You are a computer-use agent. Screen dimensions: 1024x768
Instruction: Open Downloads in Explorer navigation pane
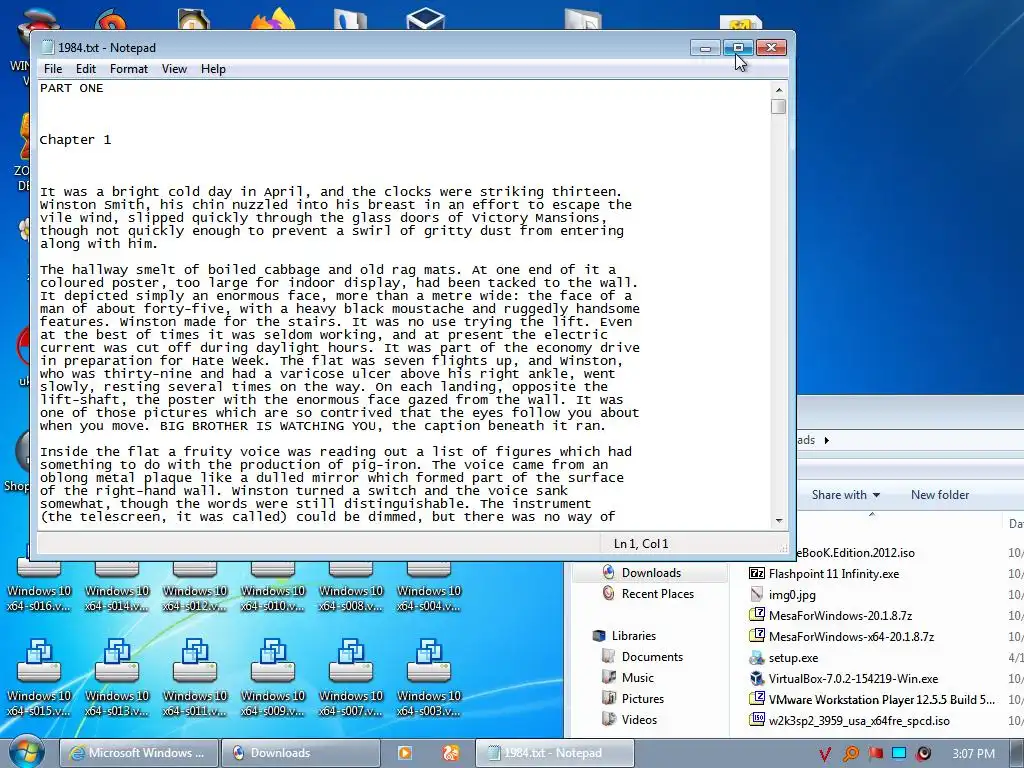(x=651, y=573)
